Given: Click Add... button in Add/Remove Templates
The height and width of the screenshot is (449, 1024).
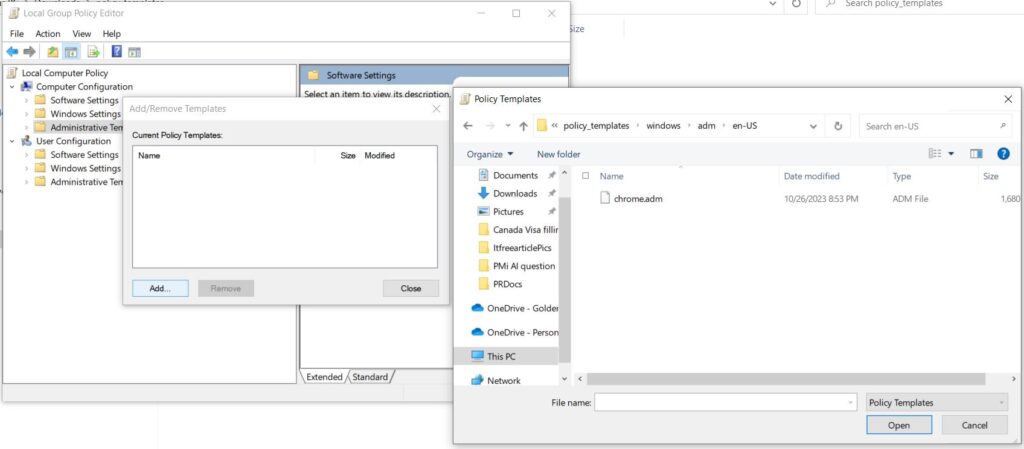Looking at the screenshot, I should [x=160, y=288].
